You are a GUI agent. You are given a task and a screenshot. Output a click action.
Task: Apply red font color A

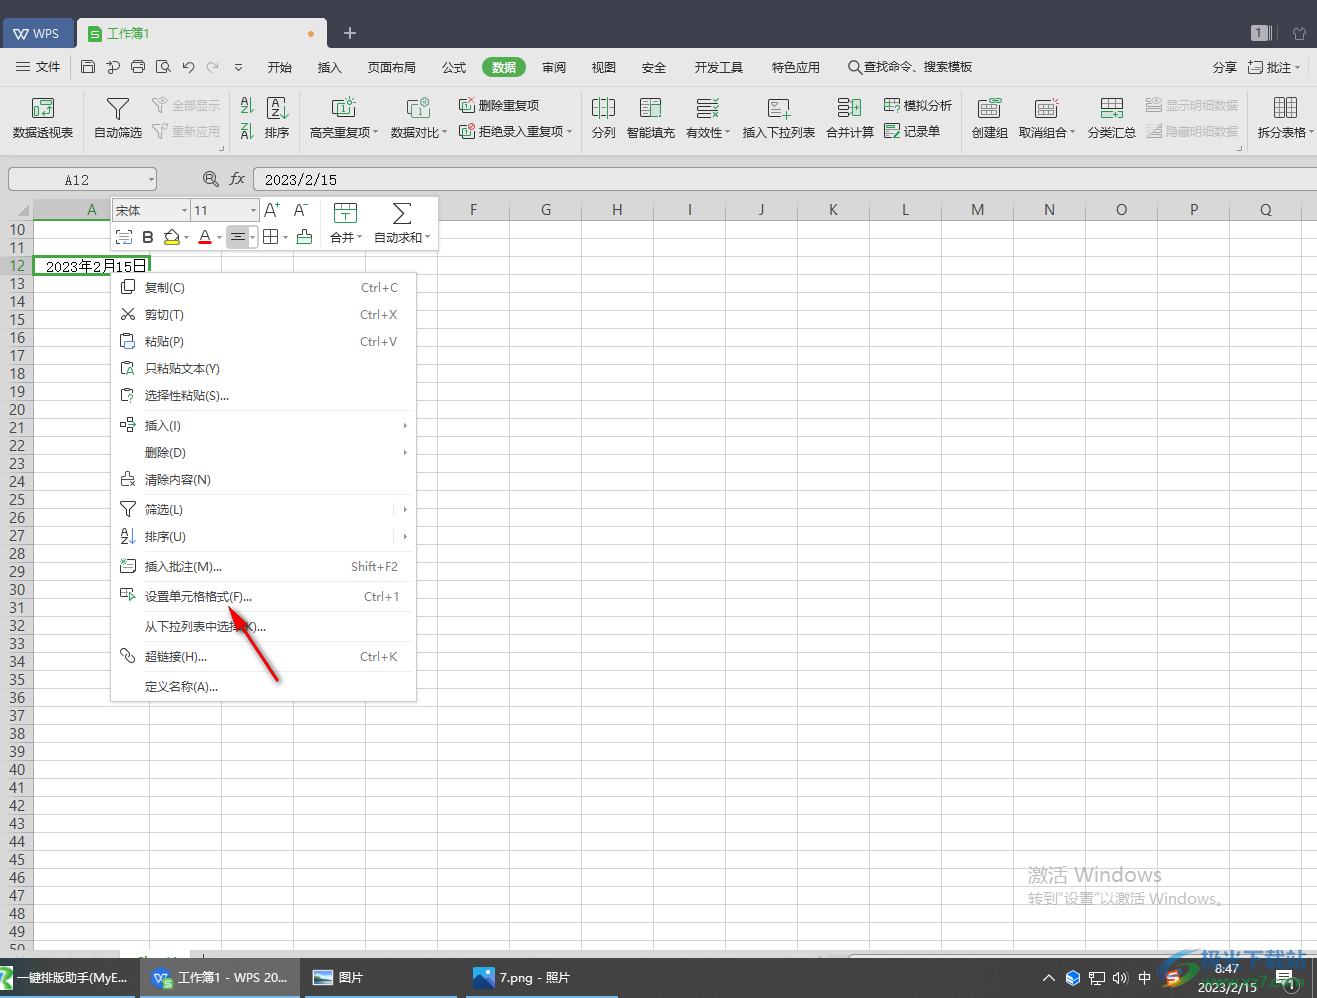pos(205,237)
